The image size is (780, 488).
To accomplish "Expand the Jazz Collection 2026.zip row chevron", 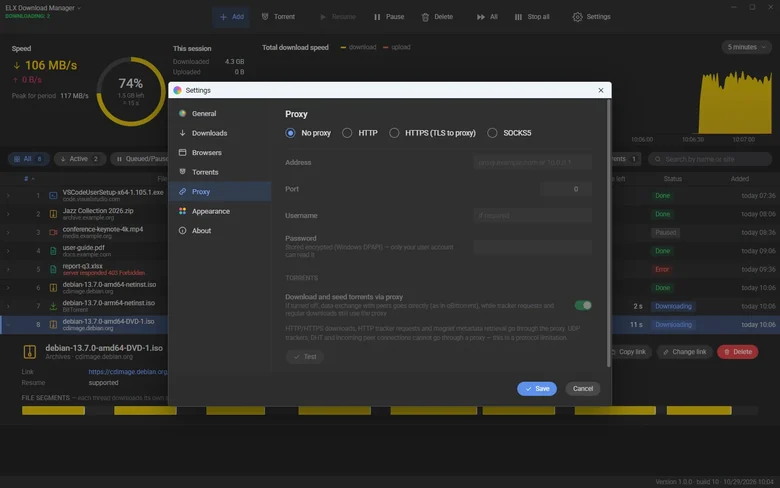I will pyautogui.click(x=8, y=214).
